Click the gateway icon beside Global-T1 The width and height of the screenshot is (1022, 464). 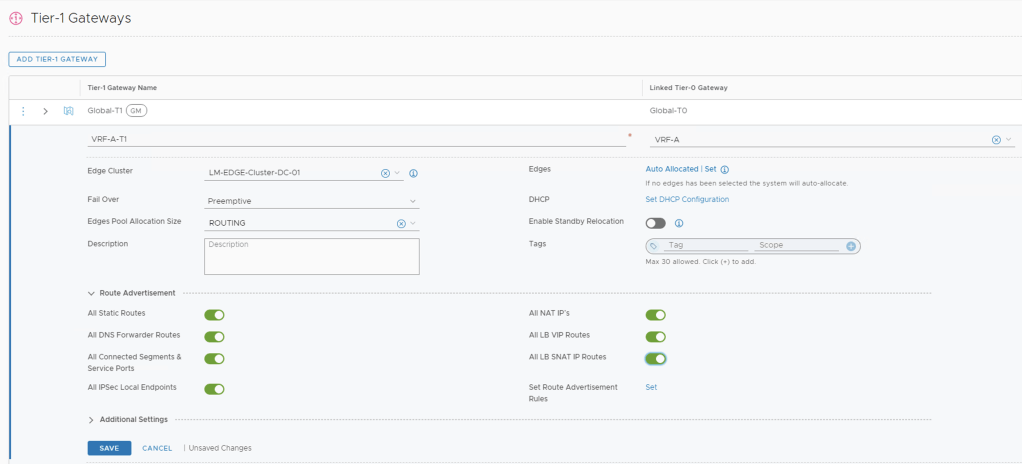tap(69, 111)
